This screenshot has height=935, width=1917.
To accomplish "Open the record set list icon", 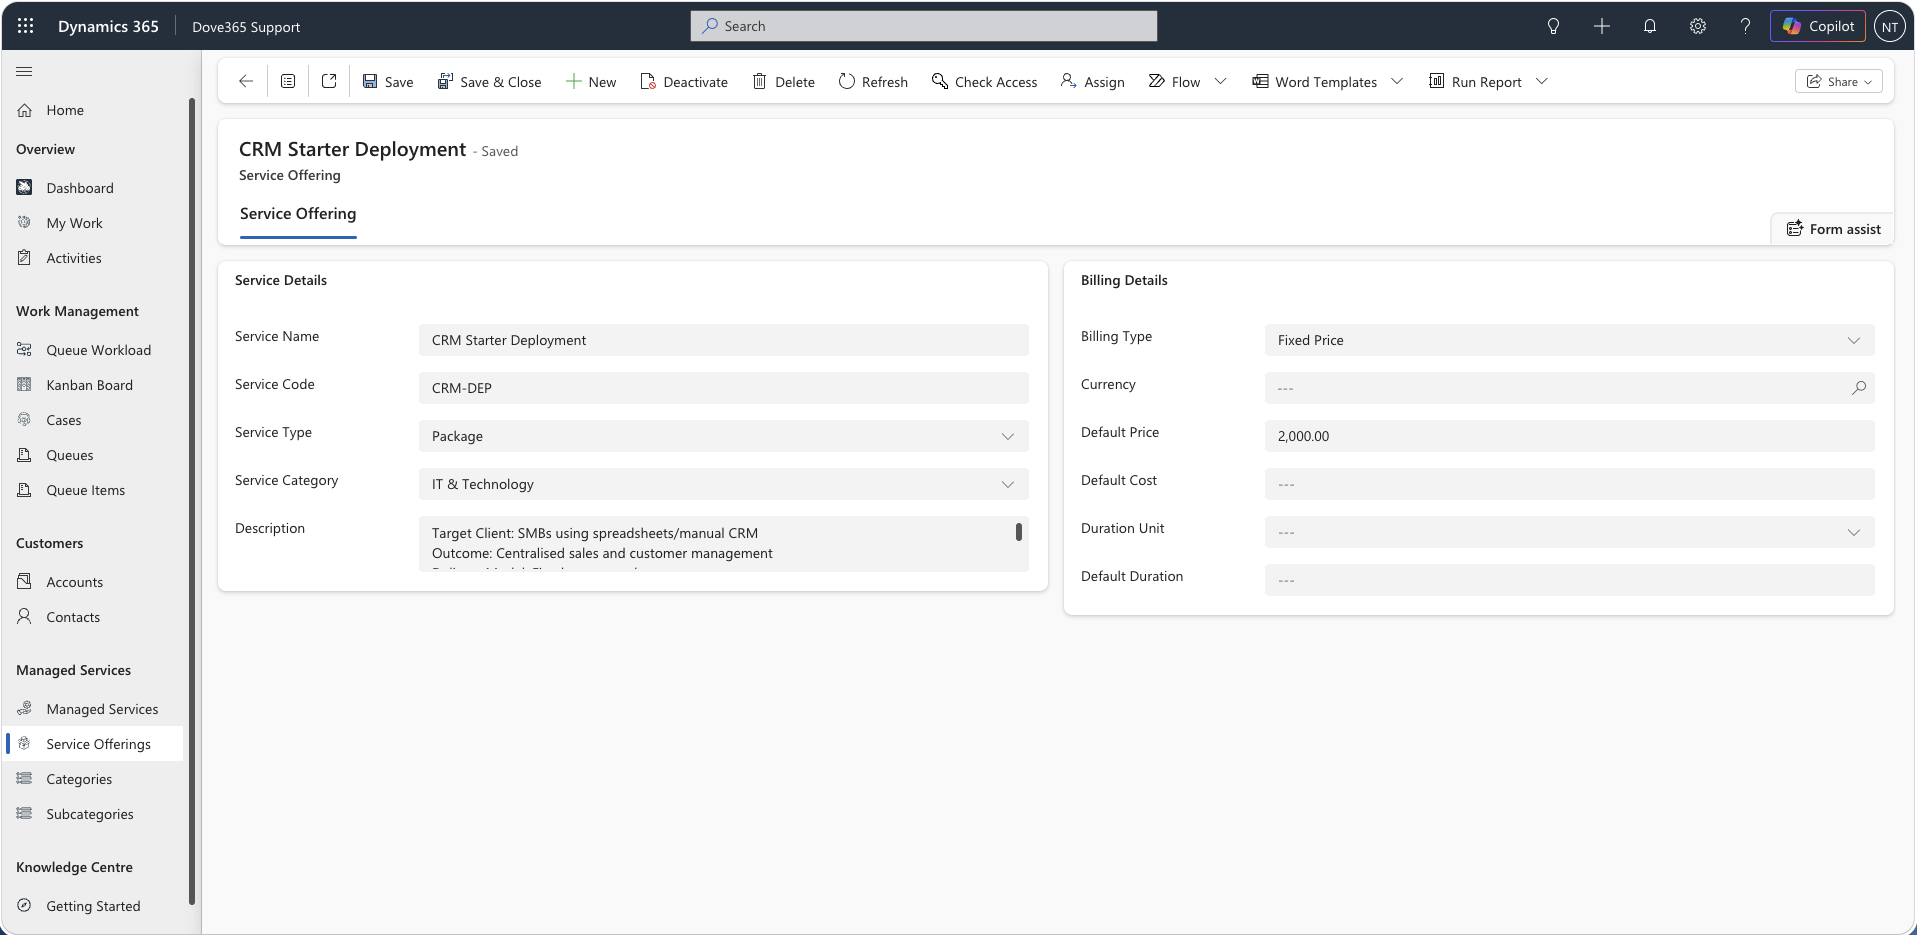I will pyautogui.click(x=288, y=81).
